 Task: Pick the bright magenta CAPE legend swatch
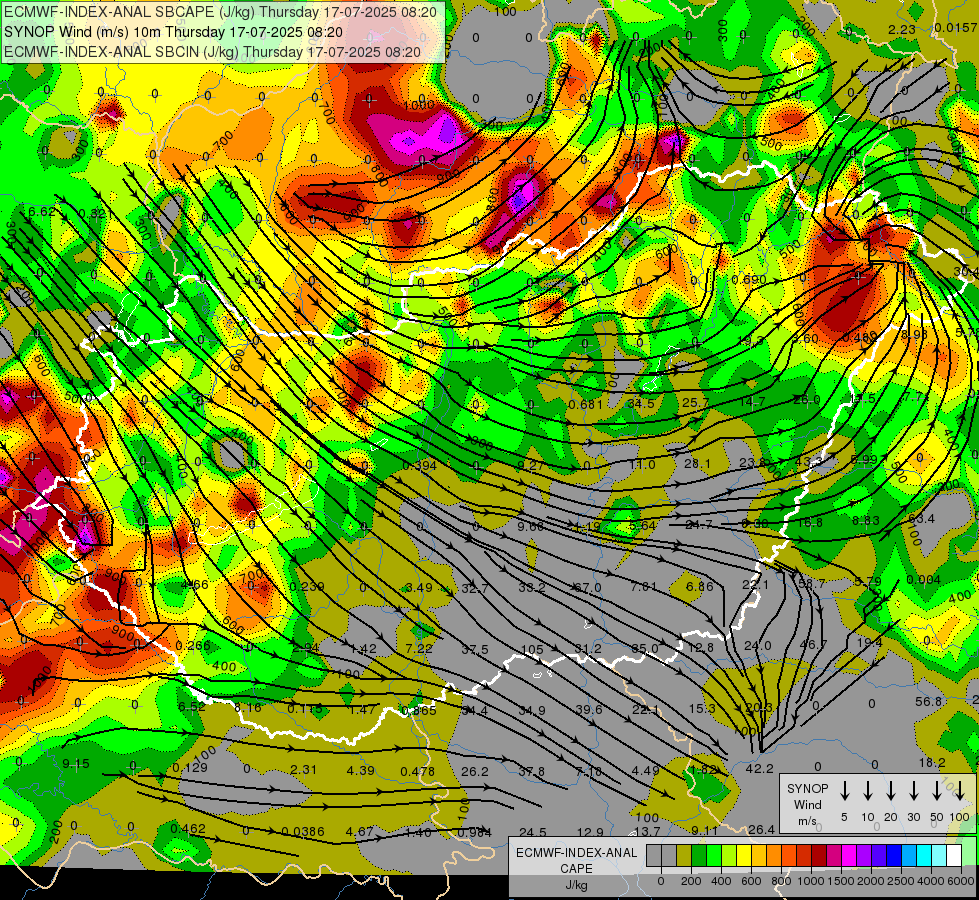[x=849, y=855]
